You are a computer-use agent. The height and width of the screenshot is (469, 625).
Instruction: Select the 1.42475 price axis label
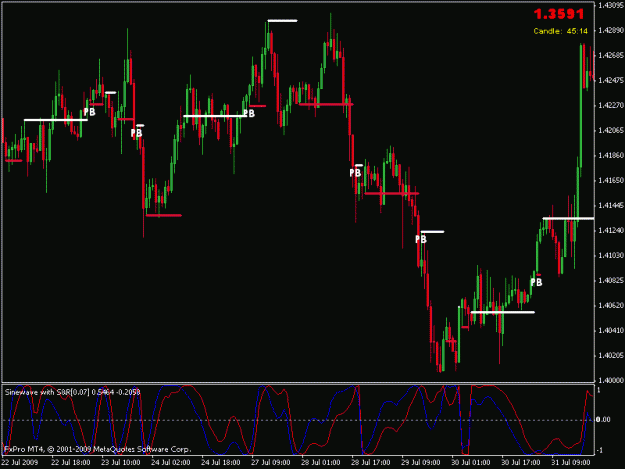tap(610, 80)
